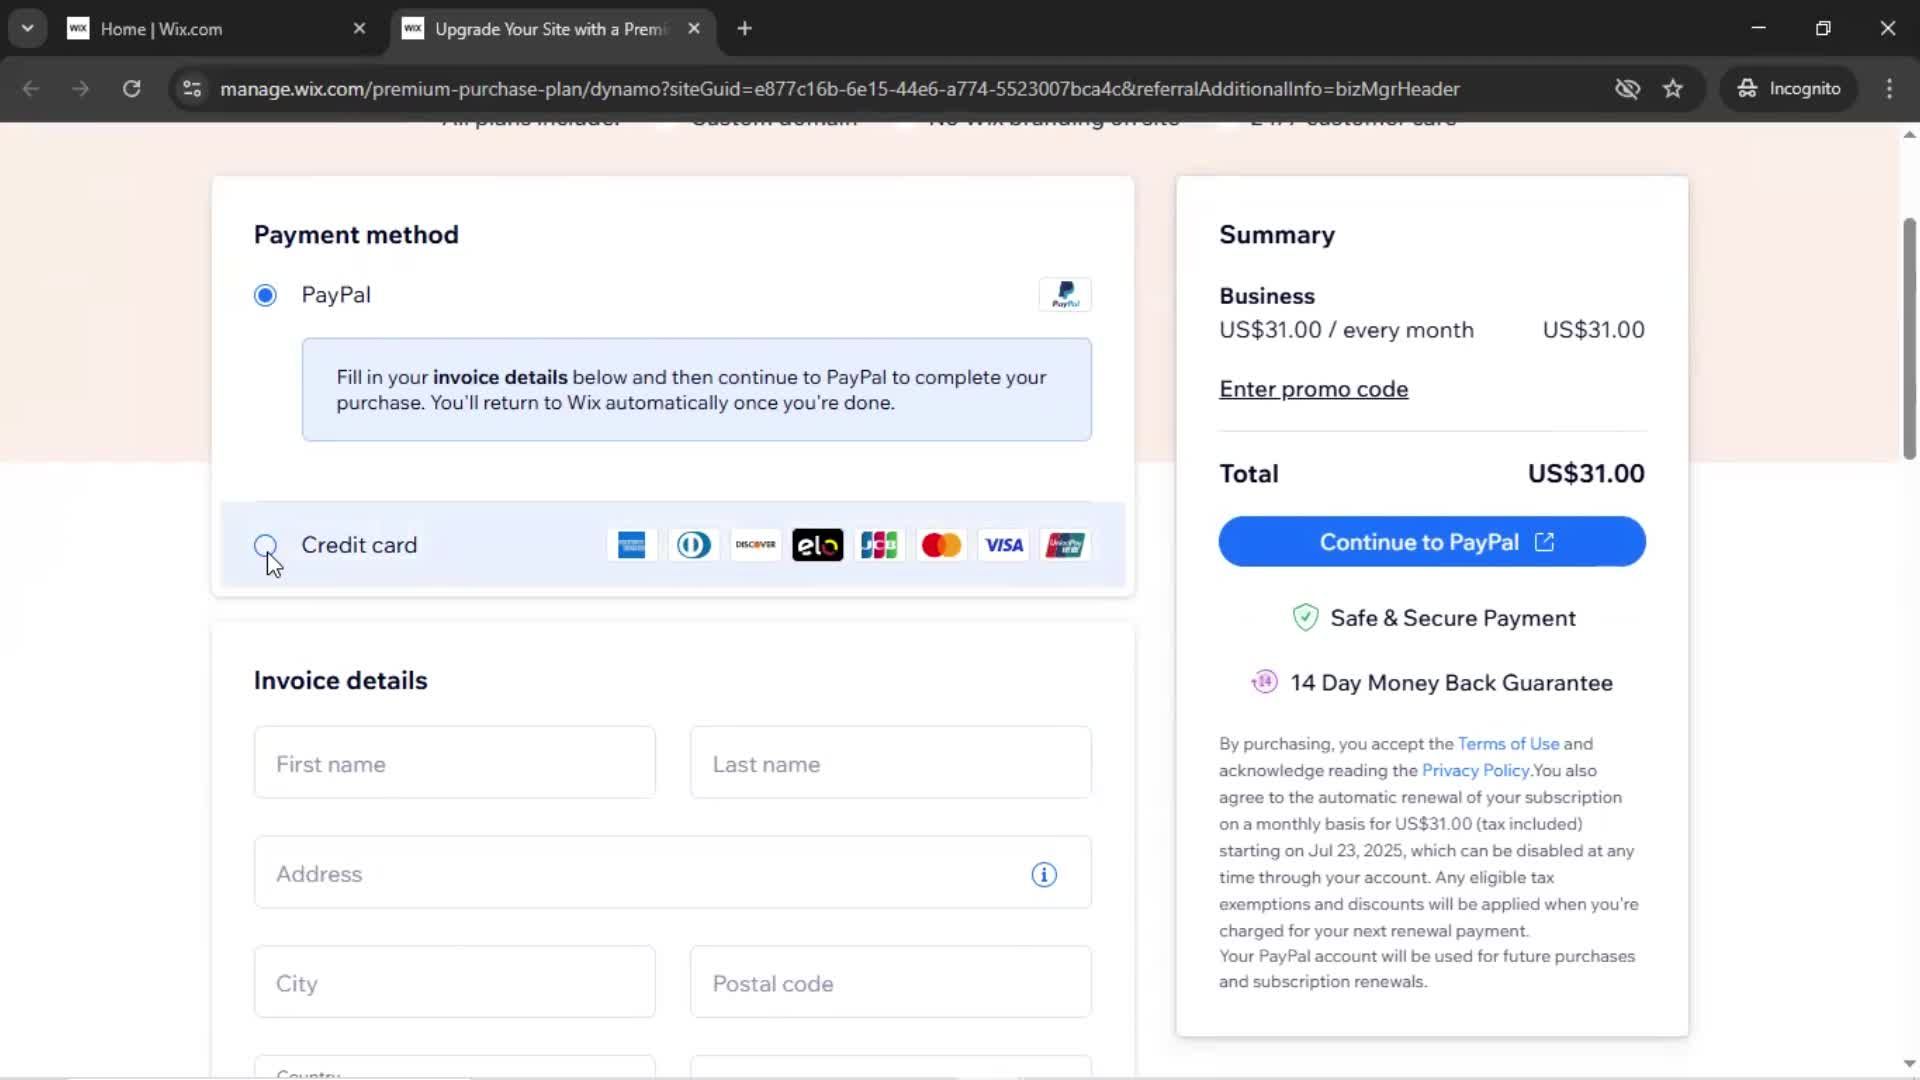Click the Total US$31.00 amount
Image resolution: width=1920 pixels, height=1080 pixels.
[x=1586, y=474]
